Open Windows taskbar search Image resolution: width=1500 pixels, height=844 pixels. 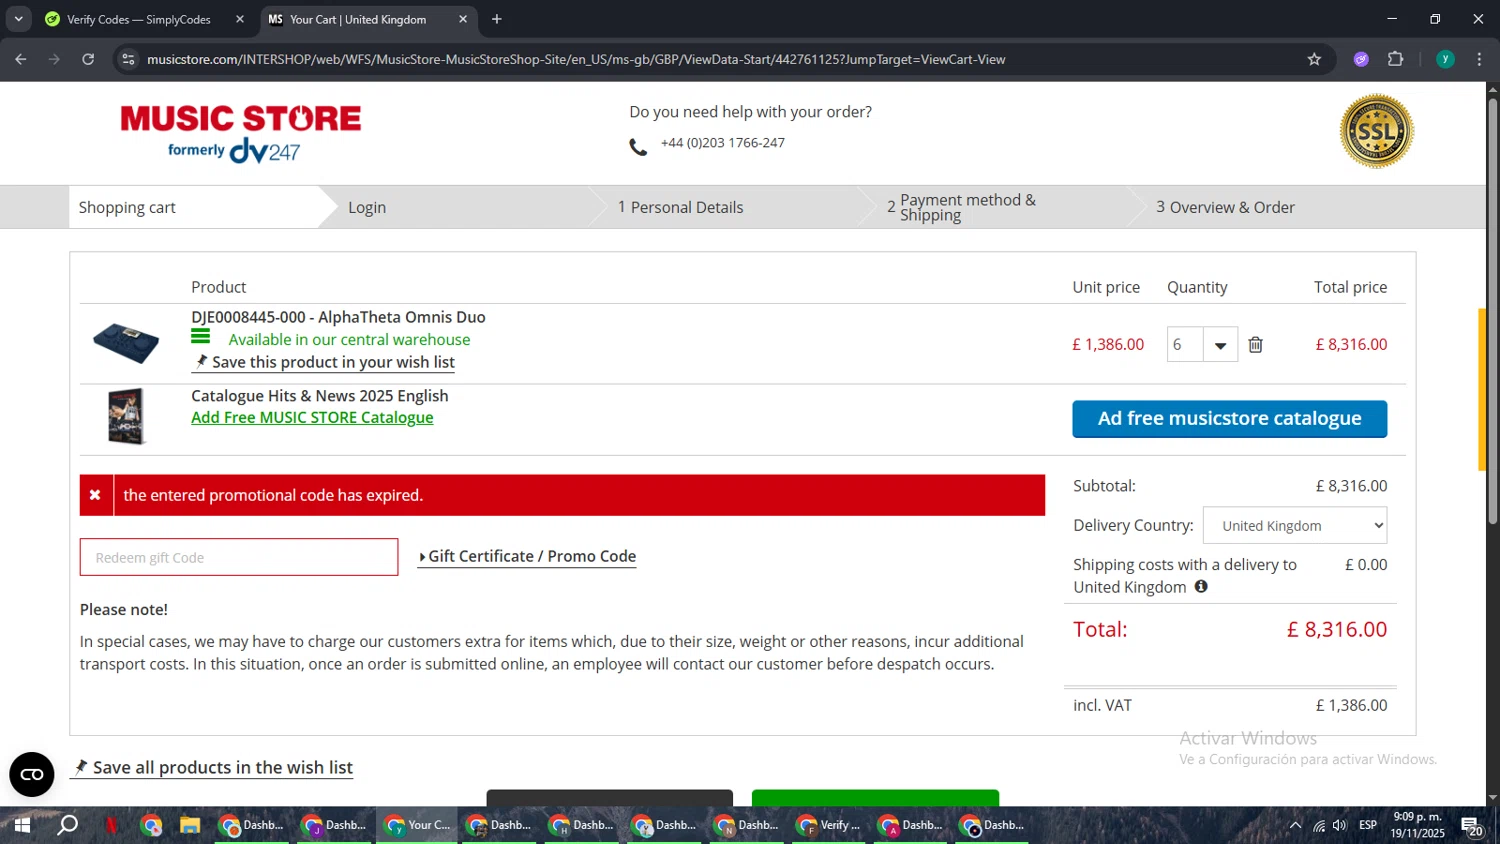[67, 825]
